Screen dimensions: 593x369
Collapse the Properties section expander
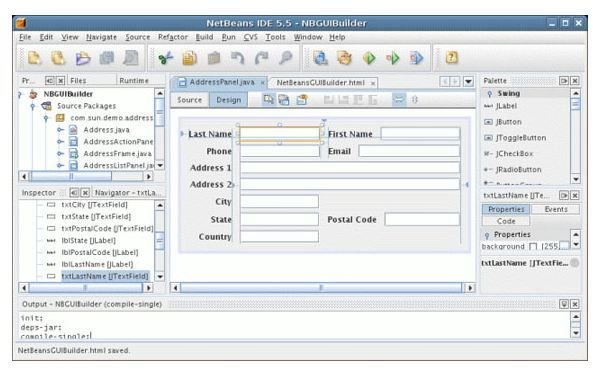[487, 235]
